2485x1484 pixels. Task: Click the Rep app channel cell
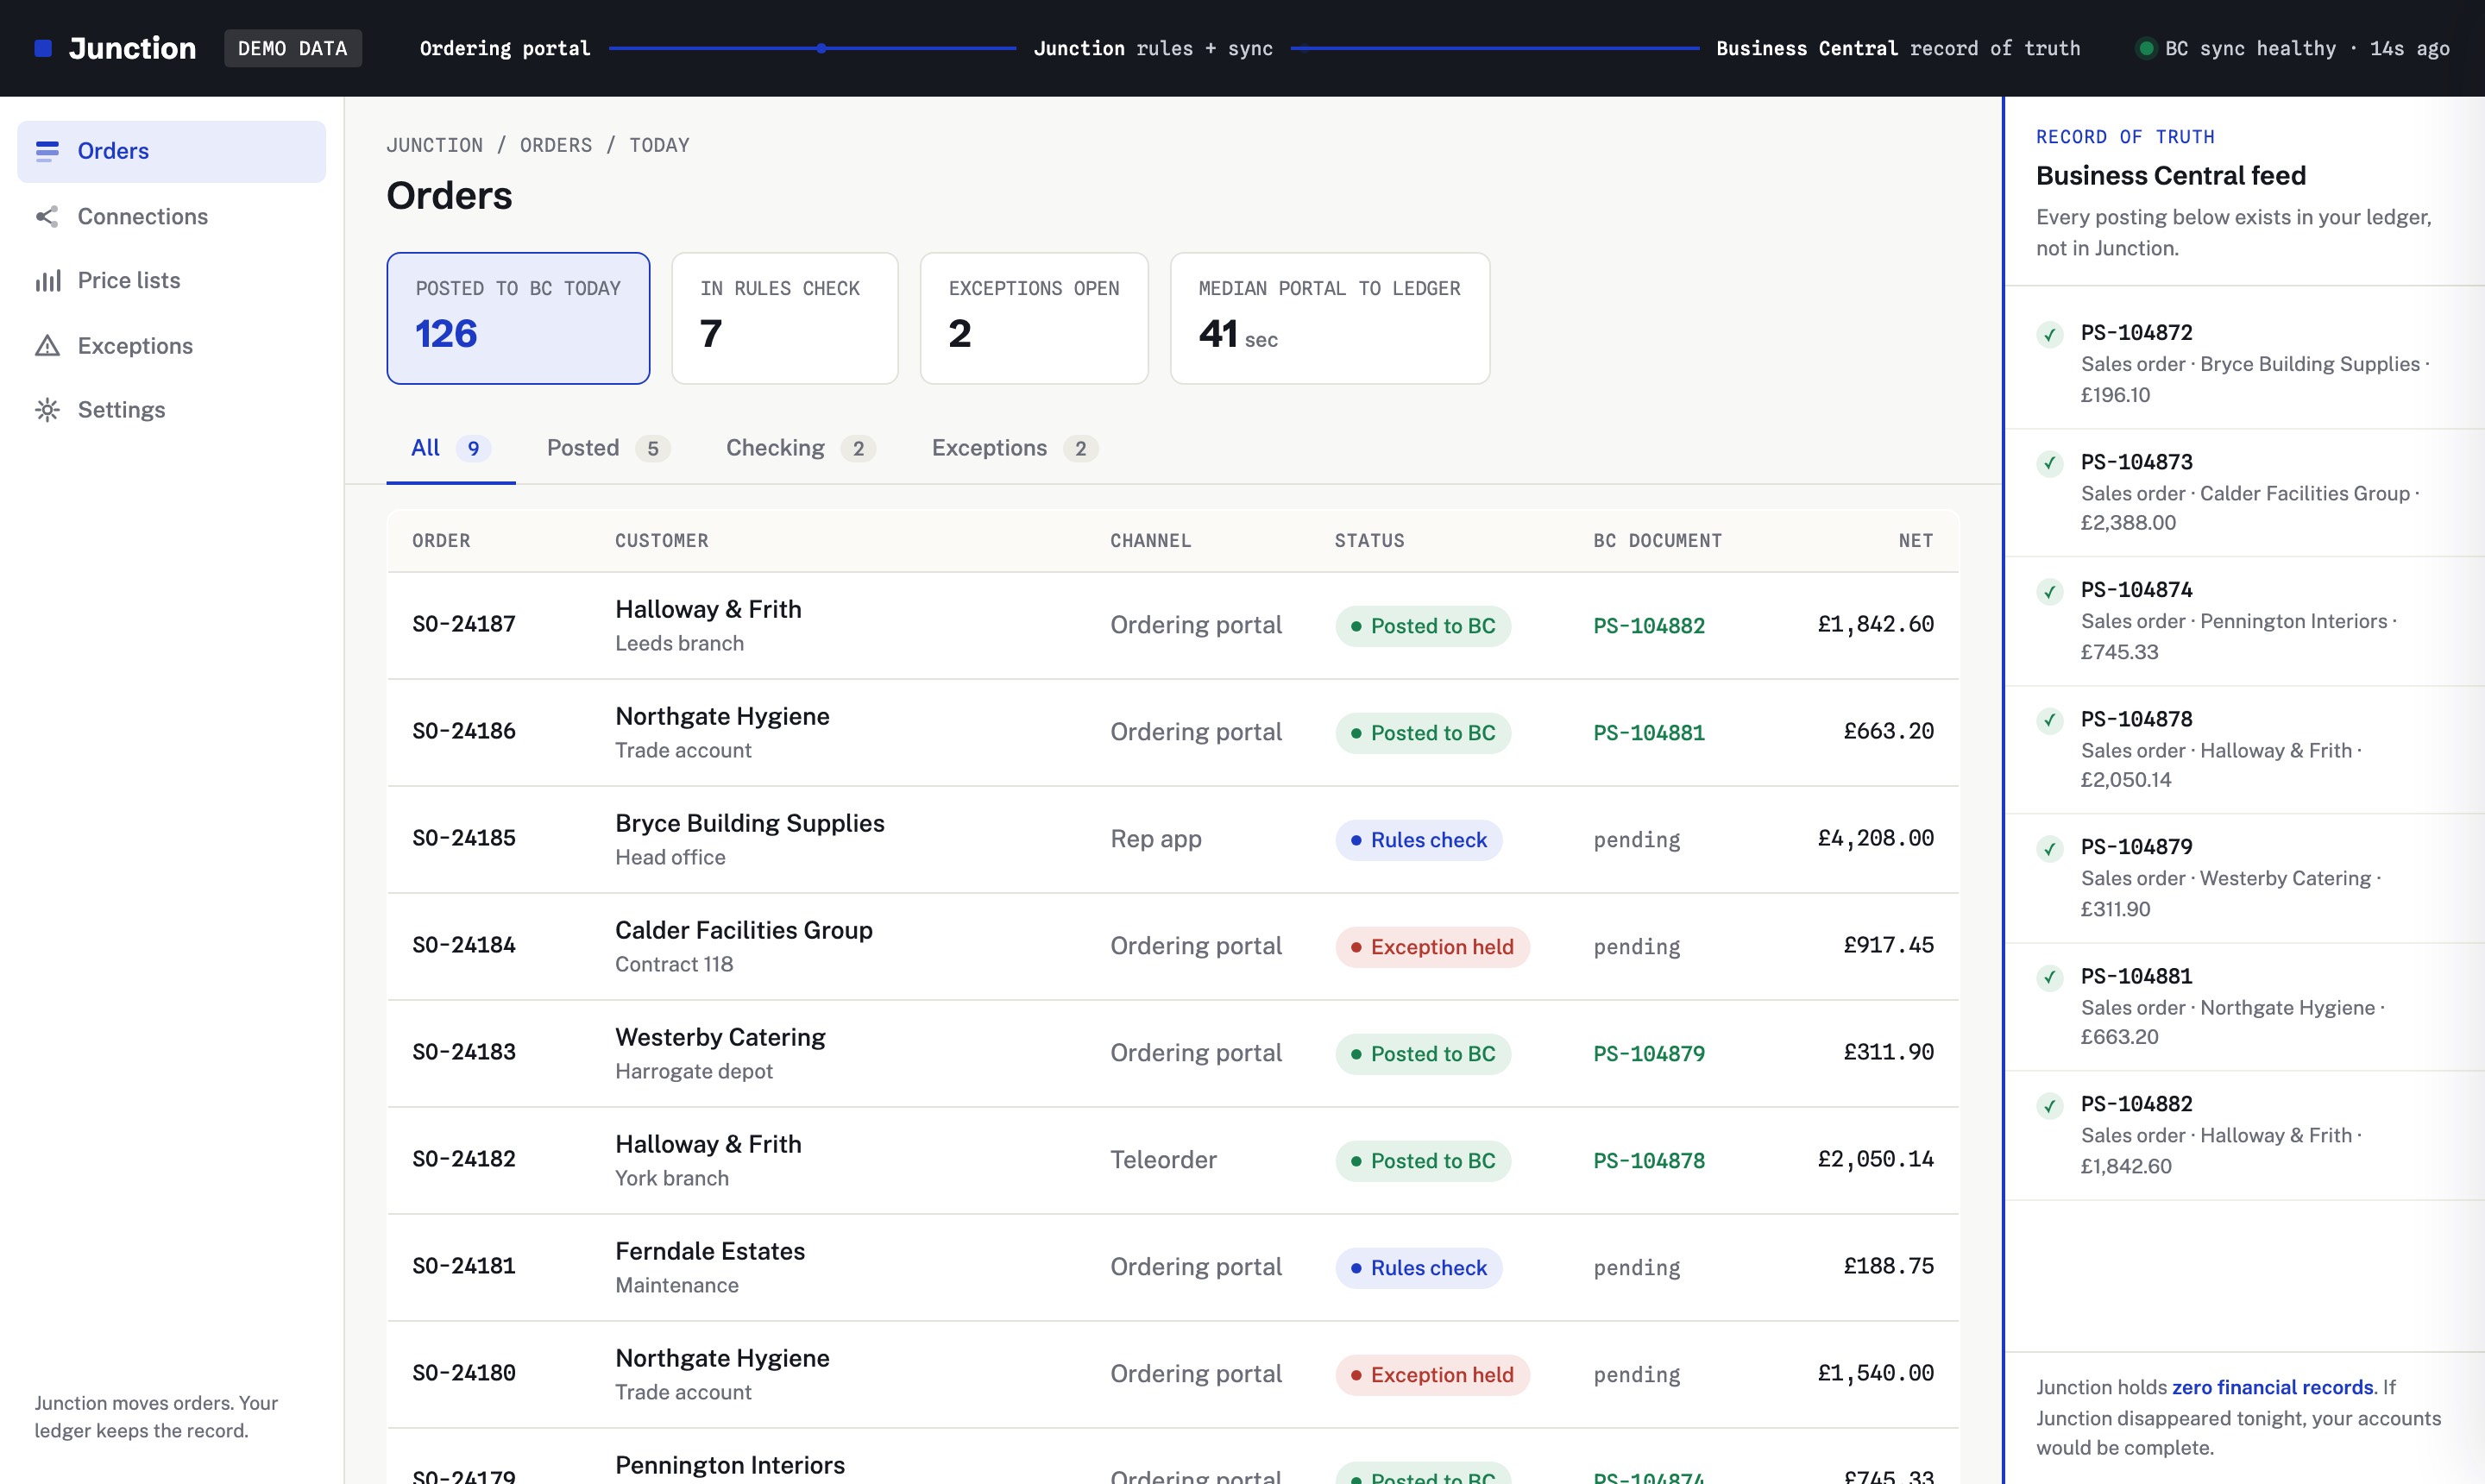point(1156,839)
